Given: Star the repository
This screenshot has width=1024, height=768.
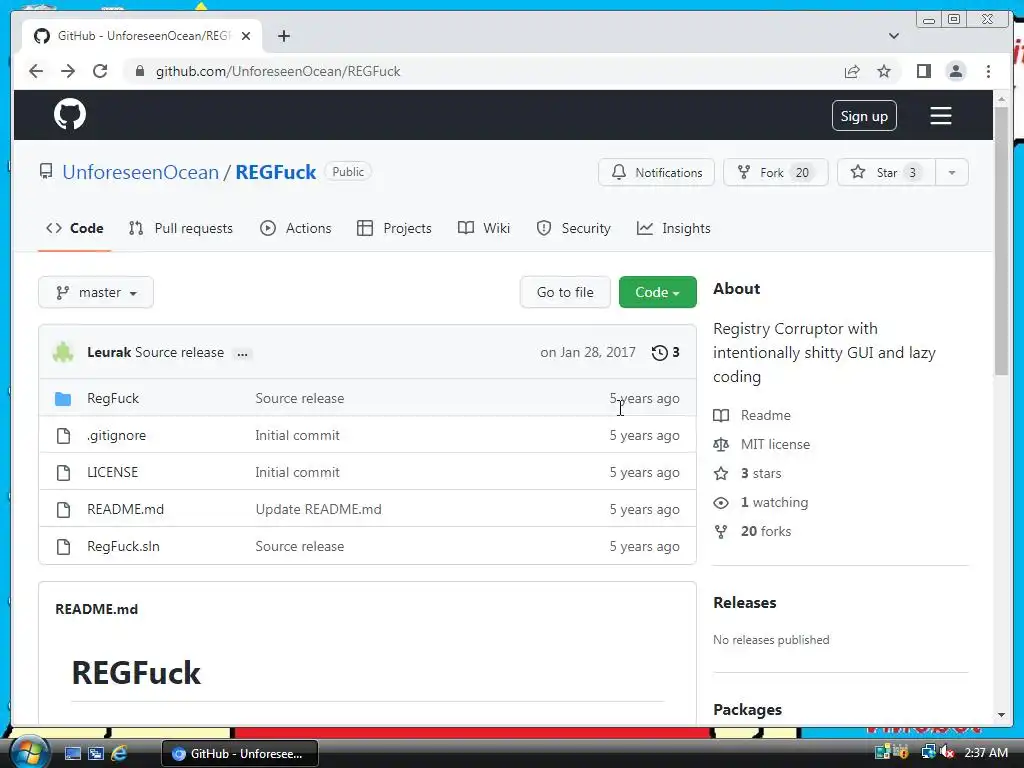Looking at the screenshot, I should coord(886,172).
